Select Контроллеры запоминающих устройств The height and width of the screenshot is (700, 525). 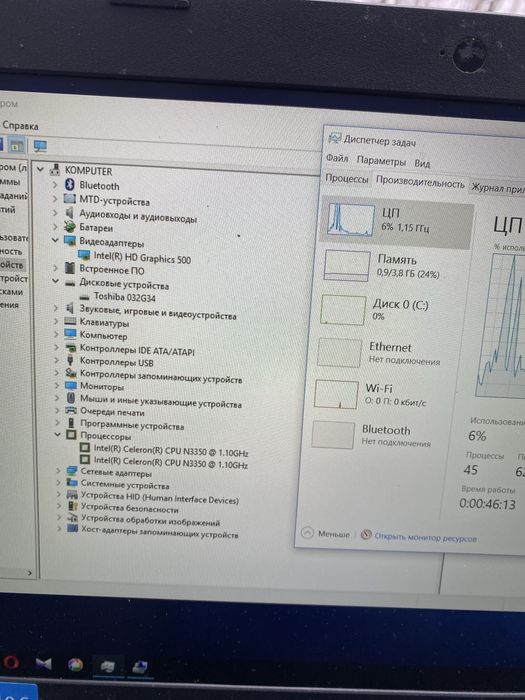(161, 377)
